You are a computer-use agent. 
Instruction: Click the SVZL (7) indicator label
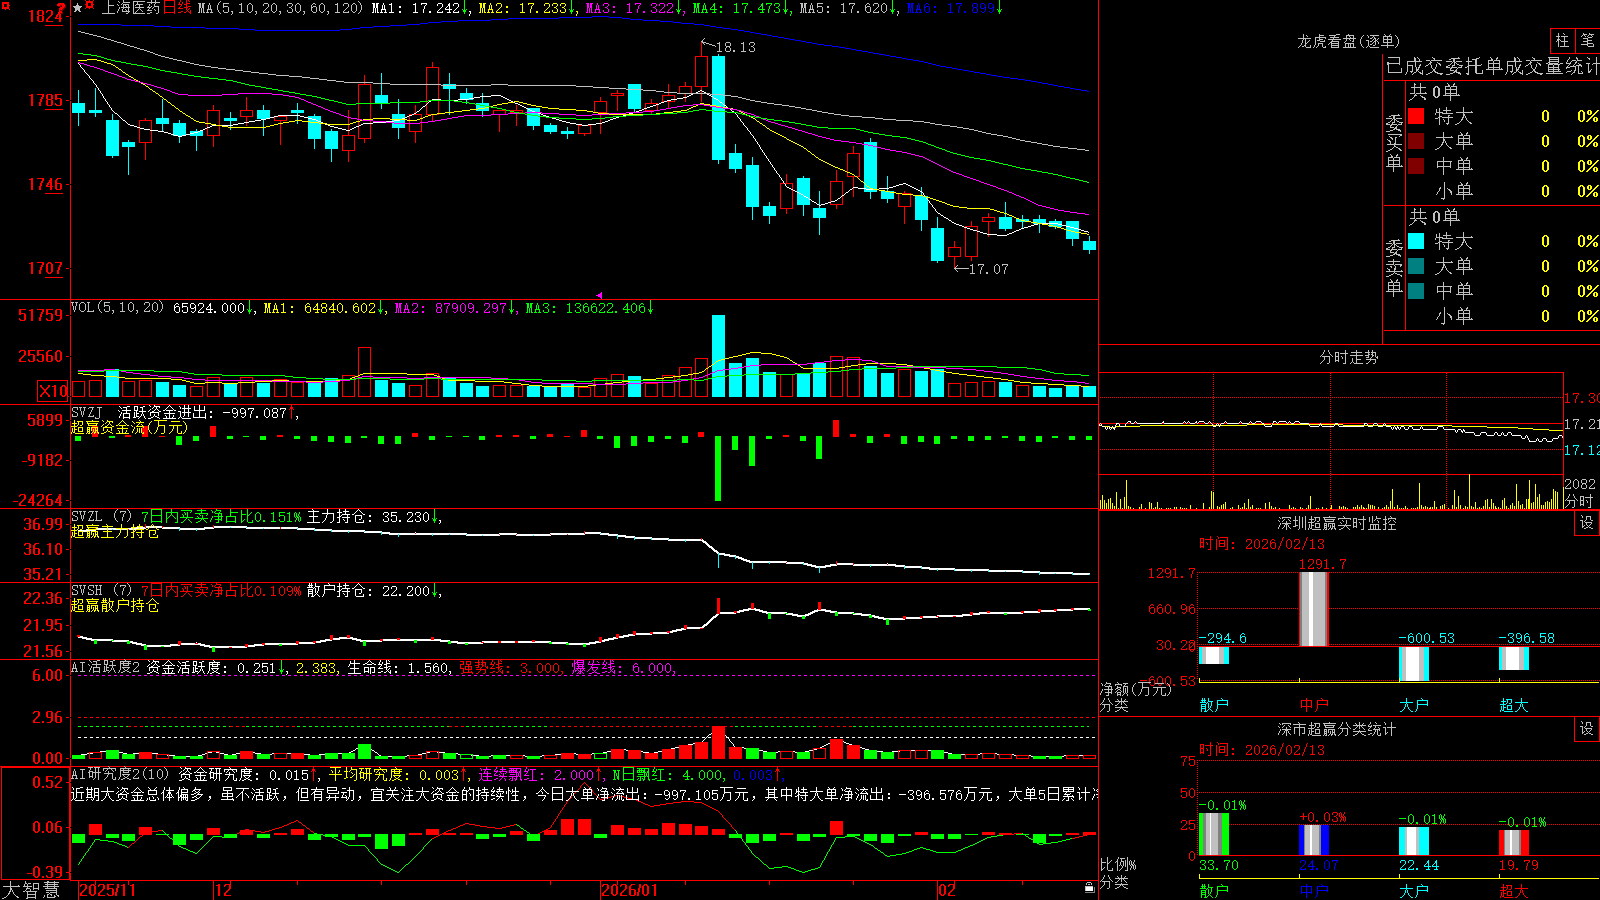102,517
